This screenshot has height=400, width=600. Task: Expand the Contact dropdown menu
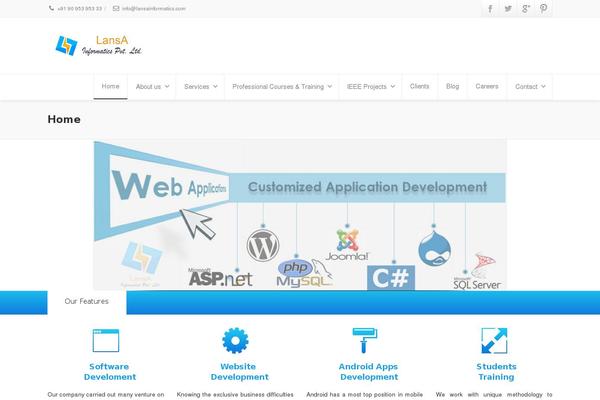click(x=530, y=87)
